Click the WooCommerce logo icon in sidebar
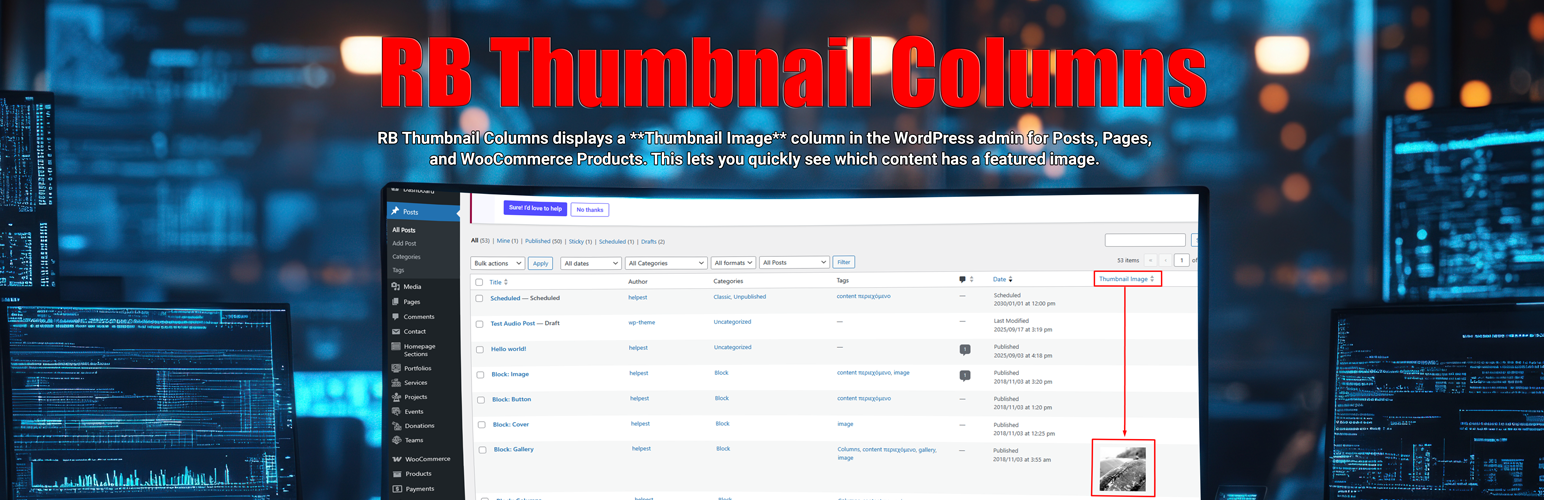The image size is (1544, 500). [397, 459]
